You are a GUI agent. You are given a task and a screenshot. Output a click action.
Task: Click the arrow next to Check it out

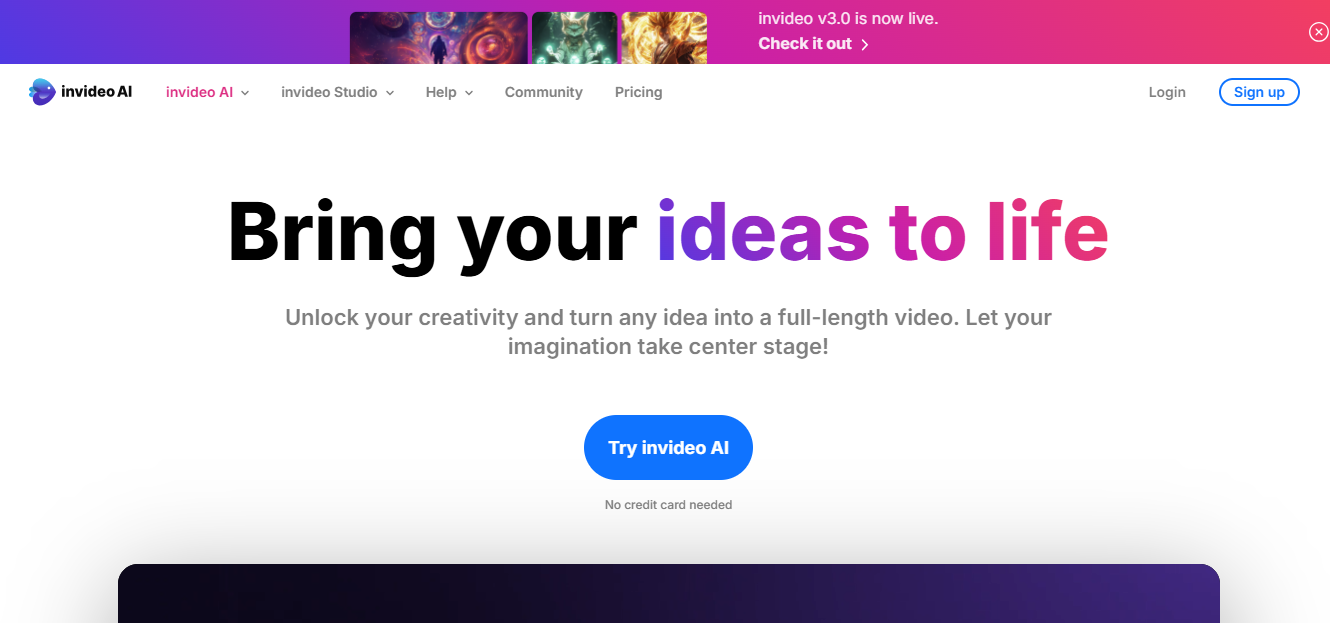point(865,44)
